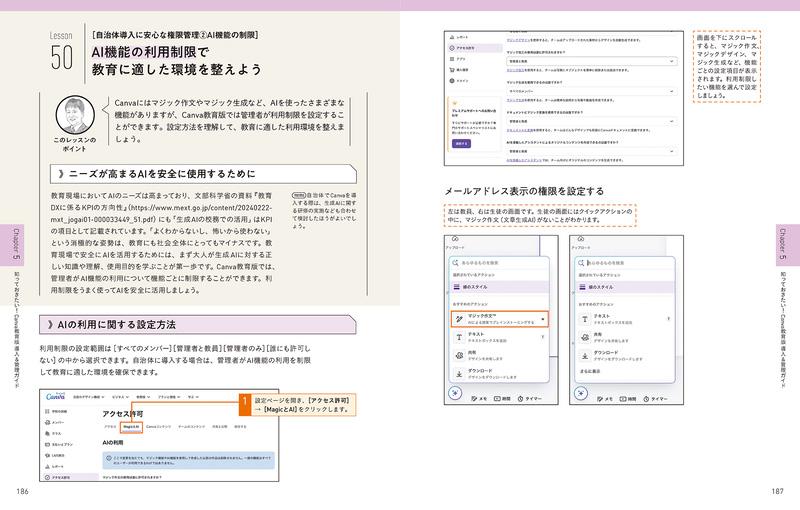Click the sparkle assistant button in the teacher screen
Screen dimensions: 800x510
click(x=455, y=393)
